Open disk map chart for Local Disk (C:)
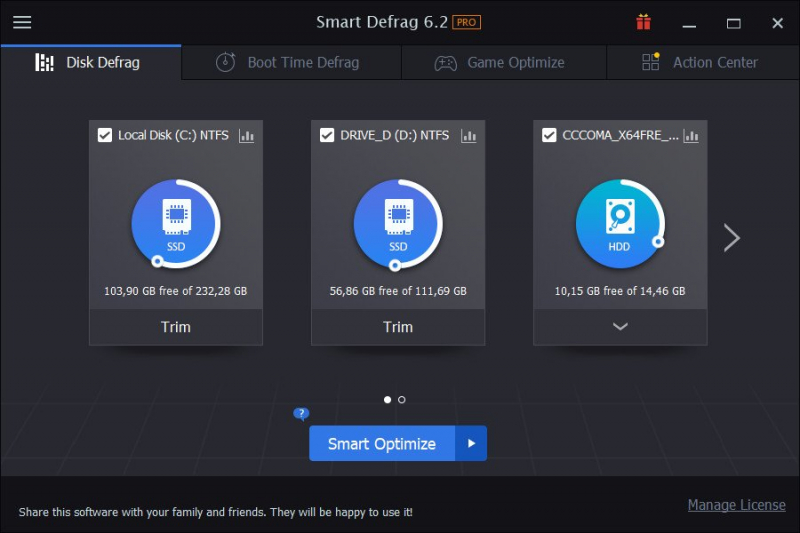Viewport: 800px width, 533px height. point(246,136)
